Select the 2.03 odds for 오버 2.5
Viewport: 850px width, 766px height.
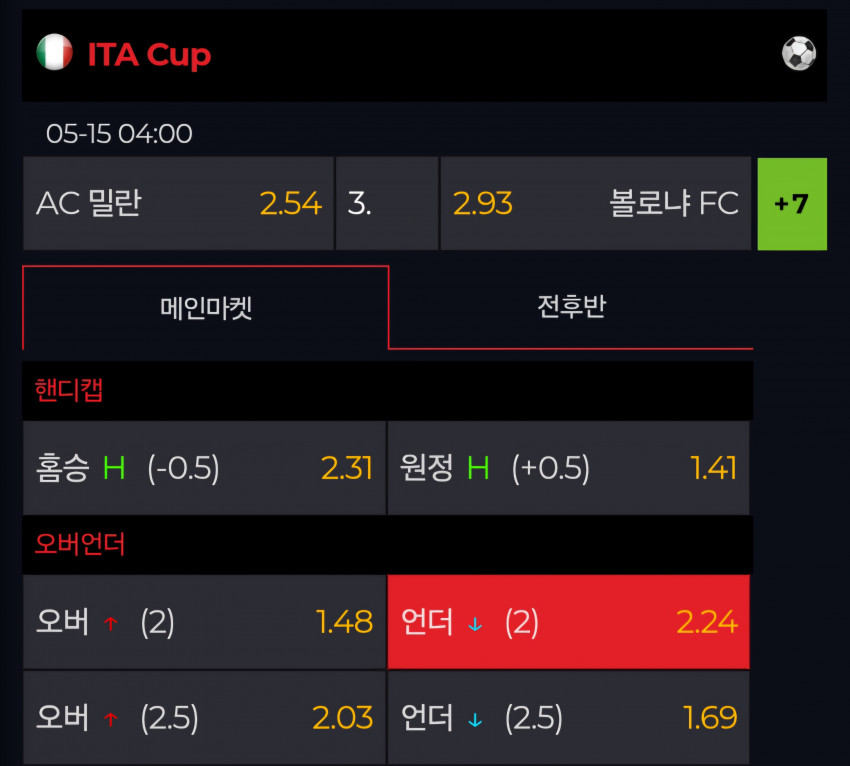[204, 718]
